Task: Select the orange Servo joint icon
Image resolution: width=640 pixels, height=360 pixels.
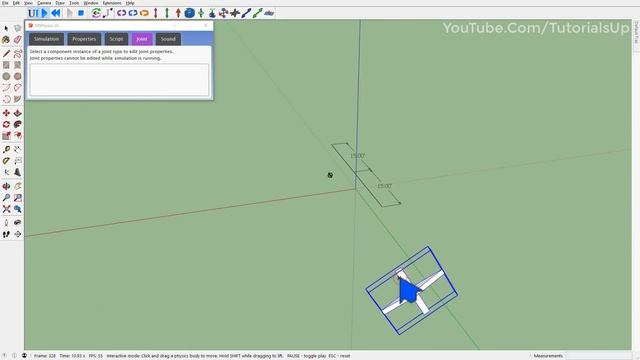Action: 144,13
